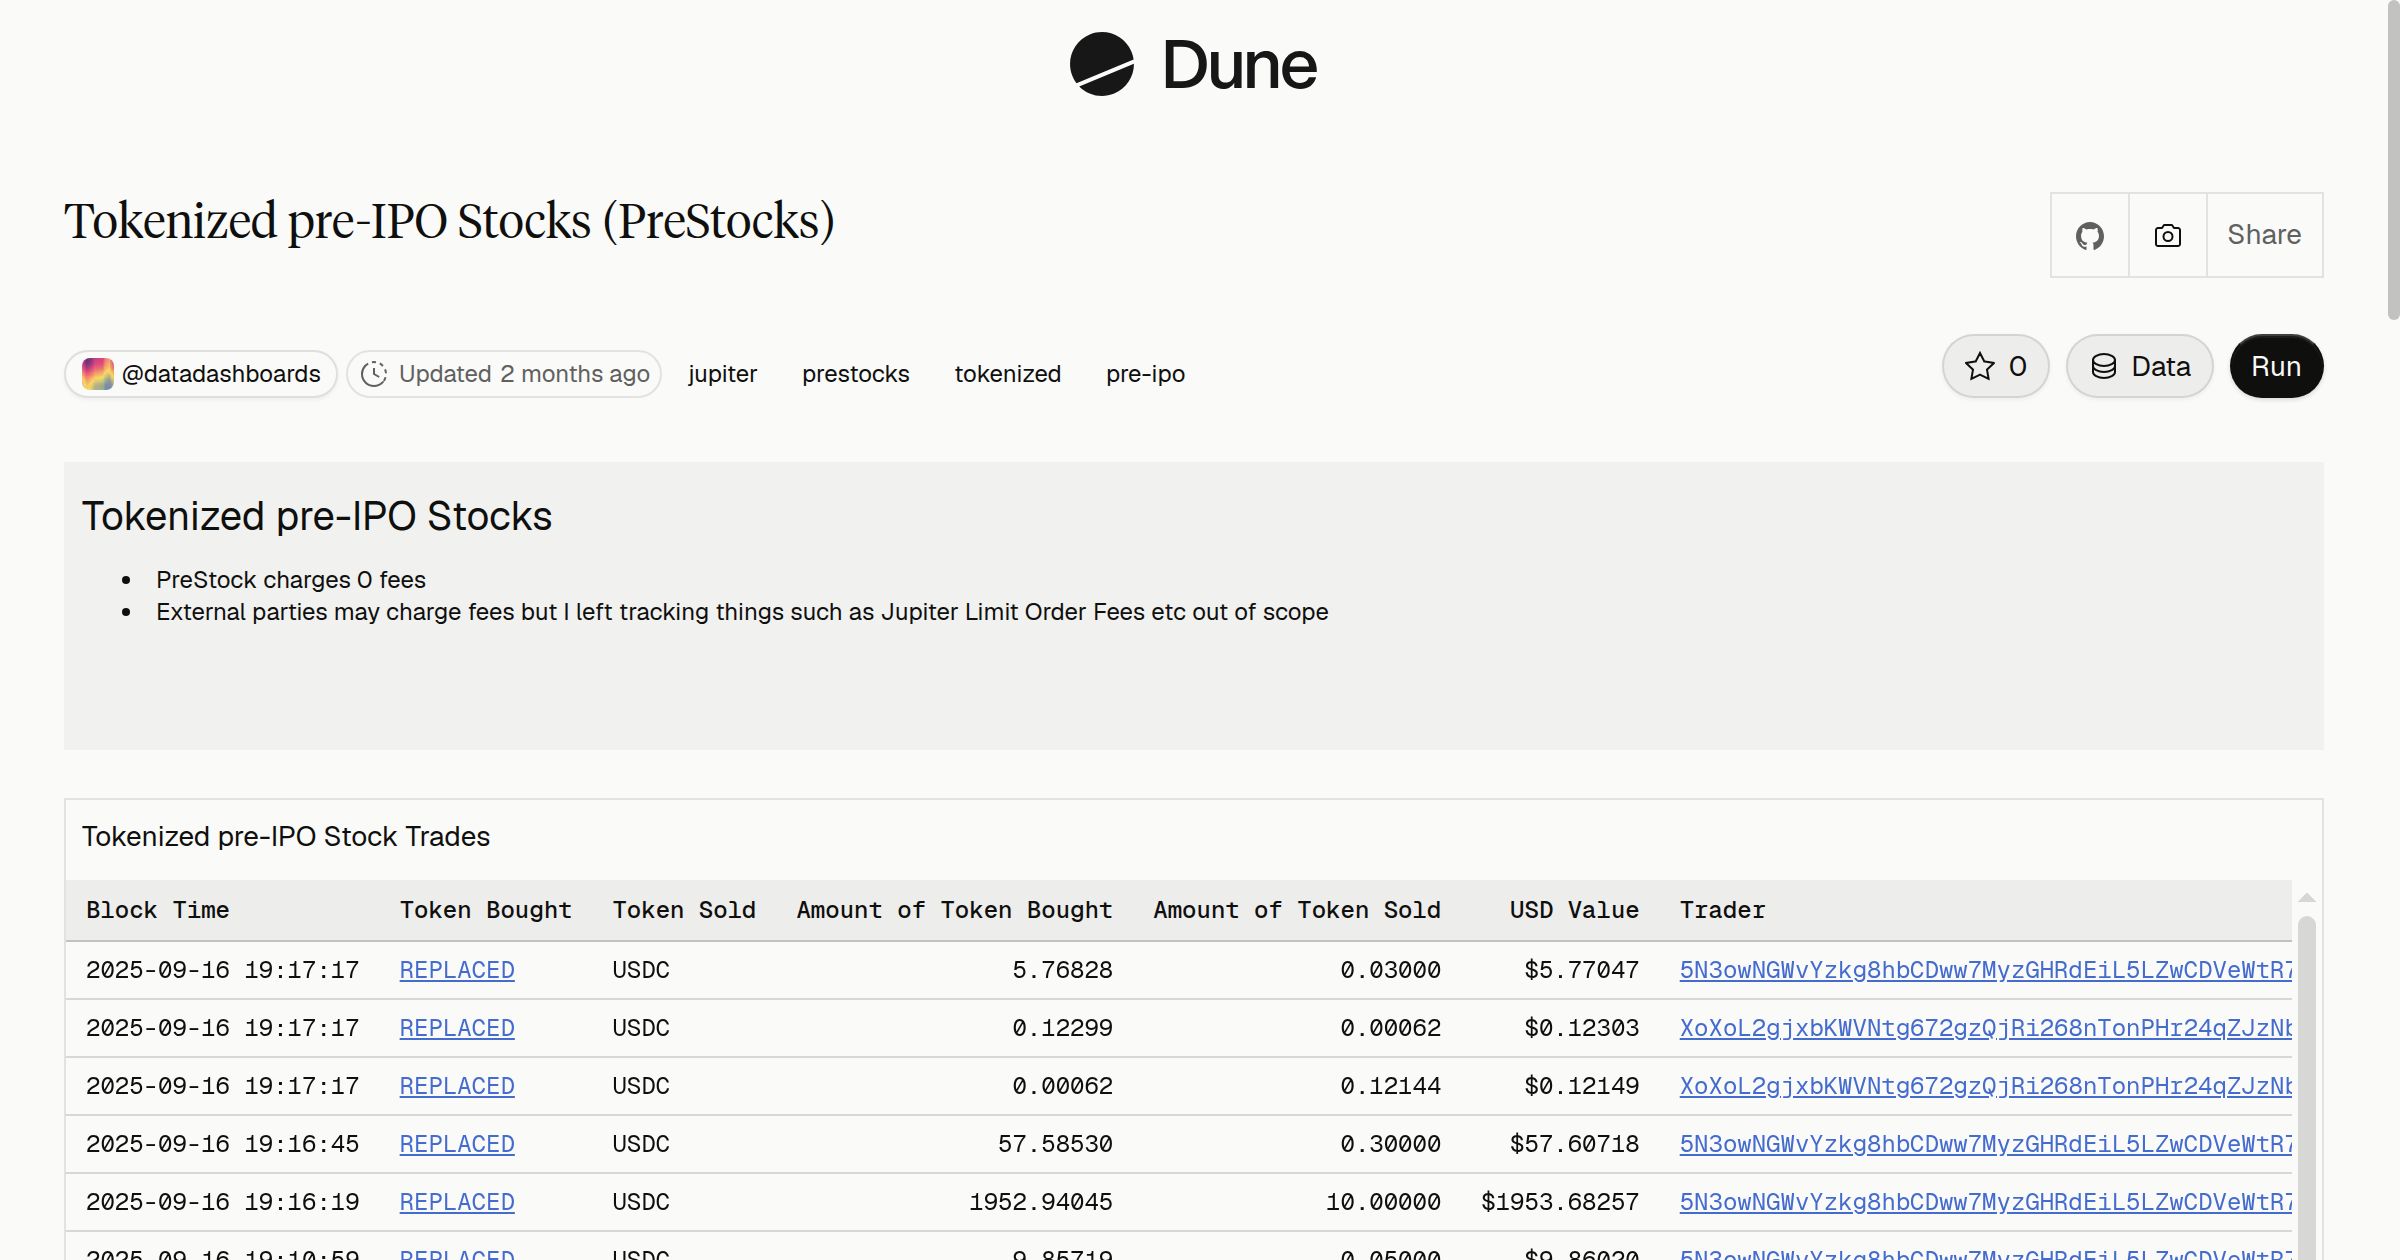Open REPLACED link in the $5.77047 row
This screenshot has height=1260, width=2400.
pyautogui.click(x=457, y=970)
